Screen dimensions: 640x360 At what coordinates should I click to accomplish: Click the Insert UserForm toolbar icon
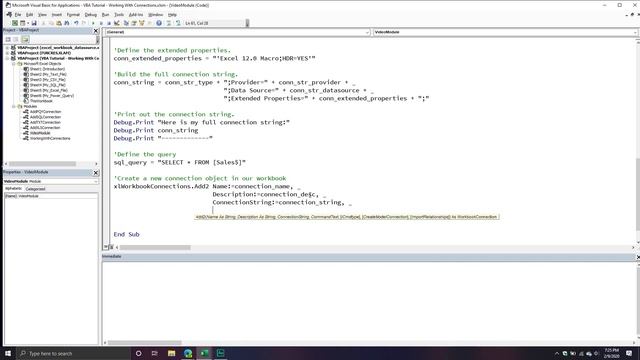click(x=22, y=23)
